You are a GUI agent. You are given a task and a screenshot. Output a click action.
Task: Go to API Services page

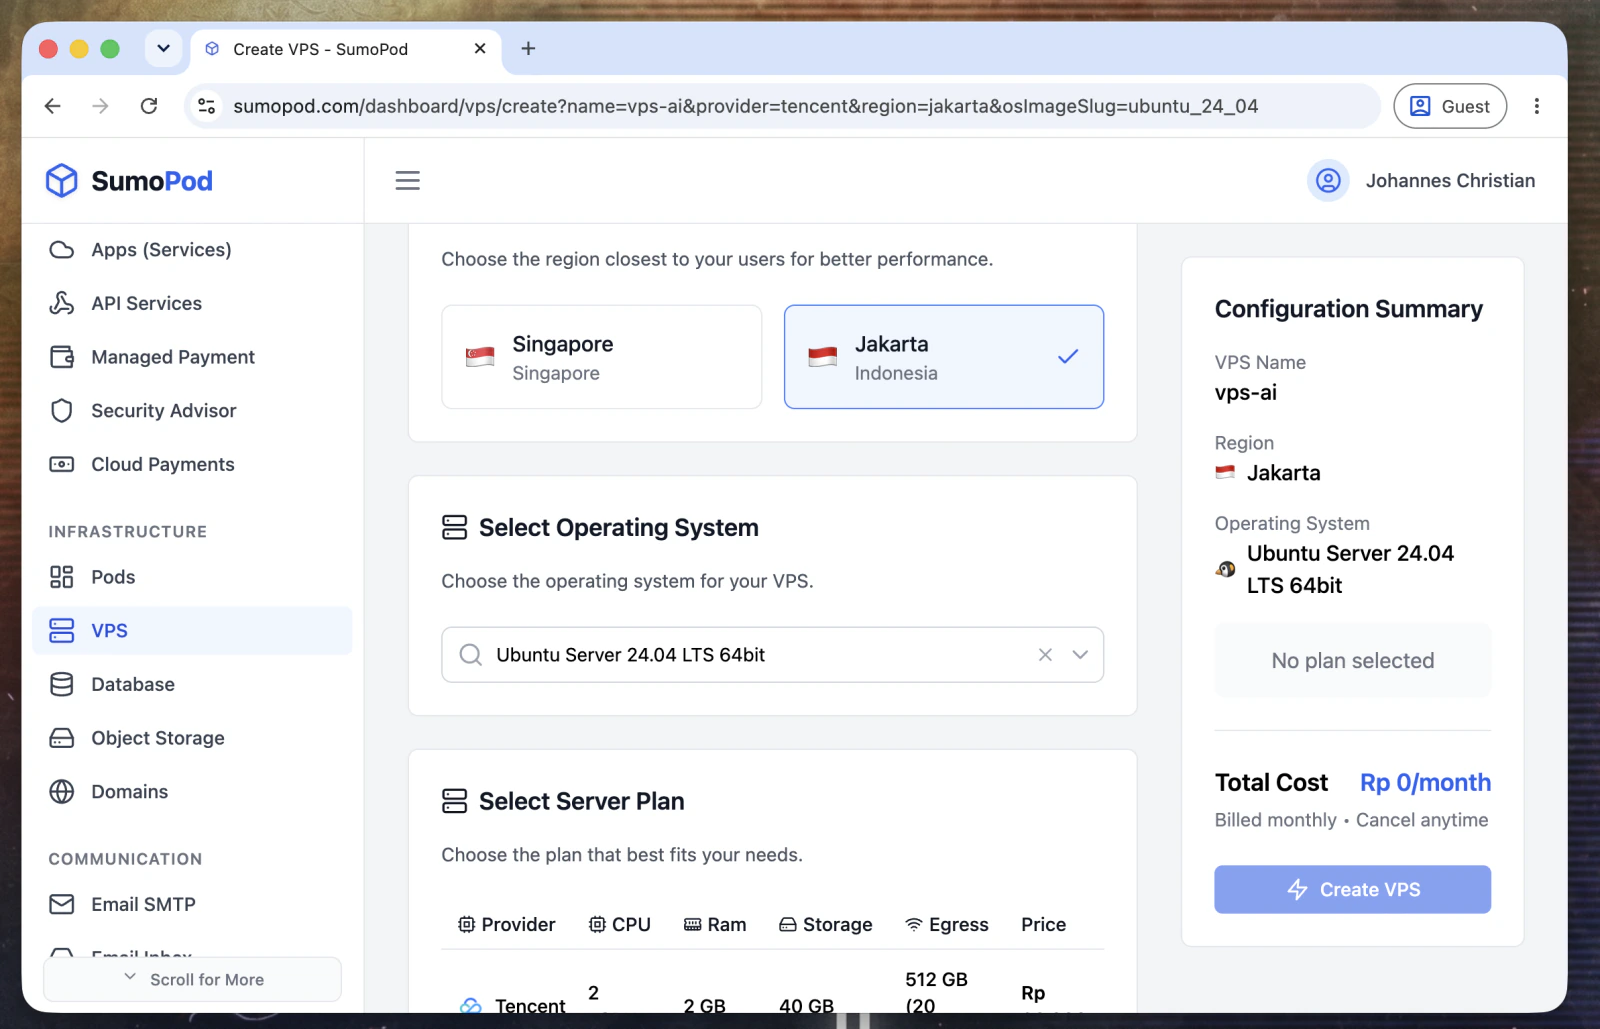[192, 304]
